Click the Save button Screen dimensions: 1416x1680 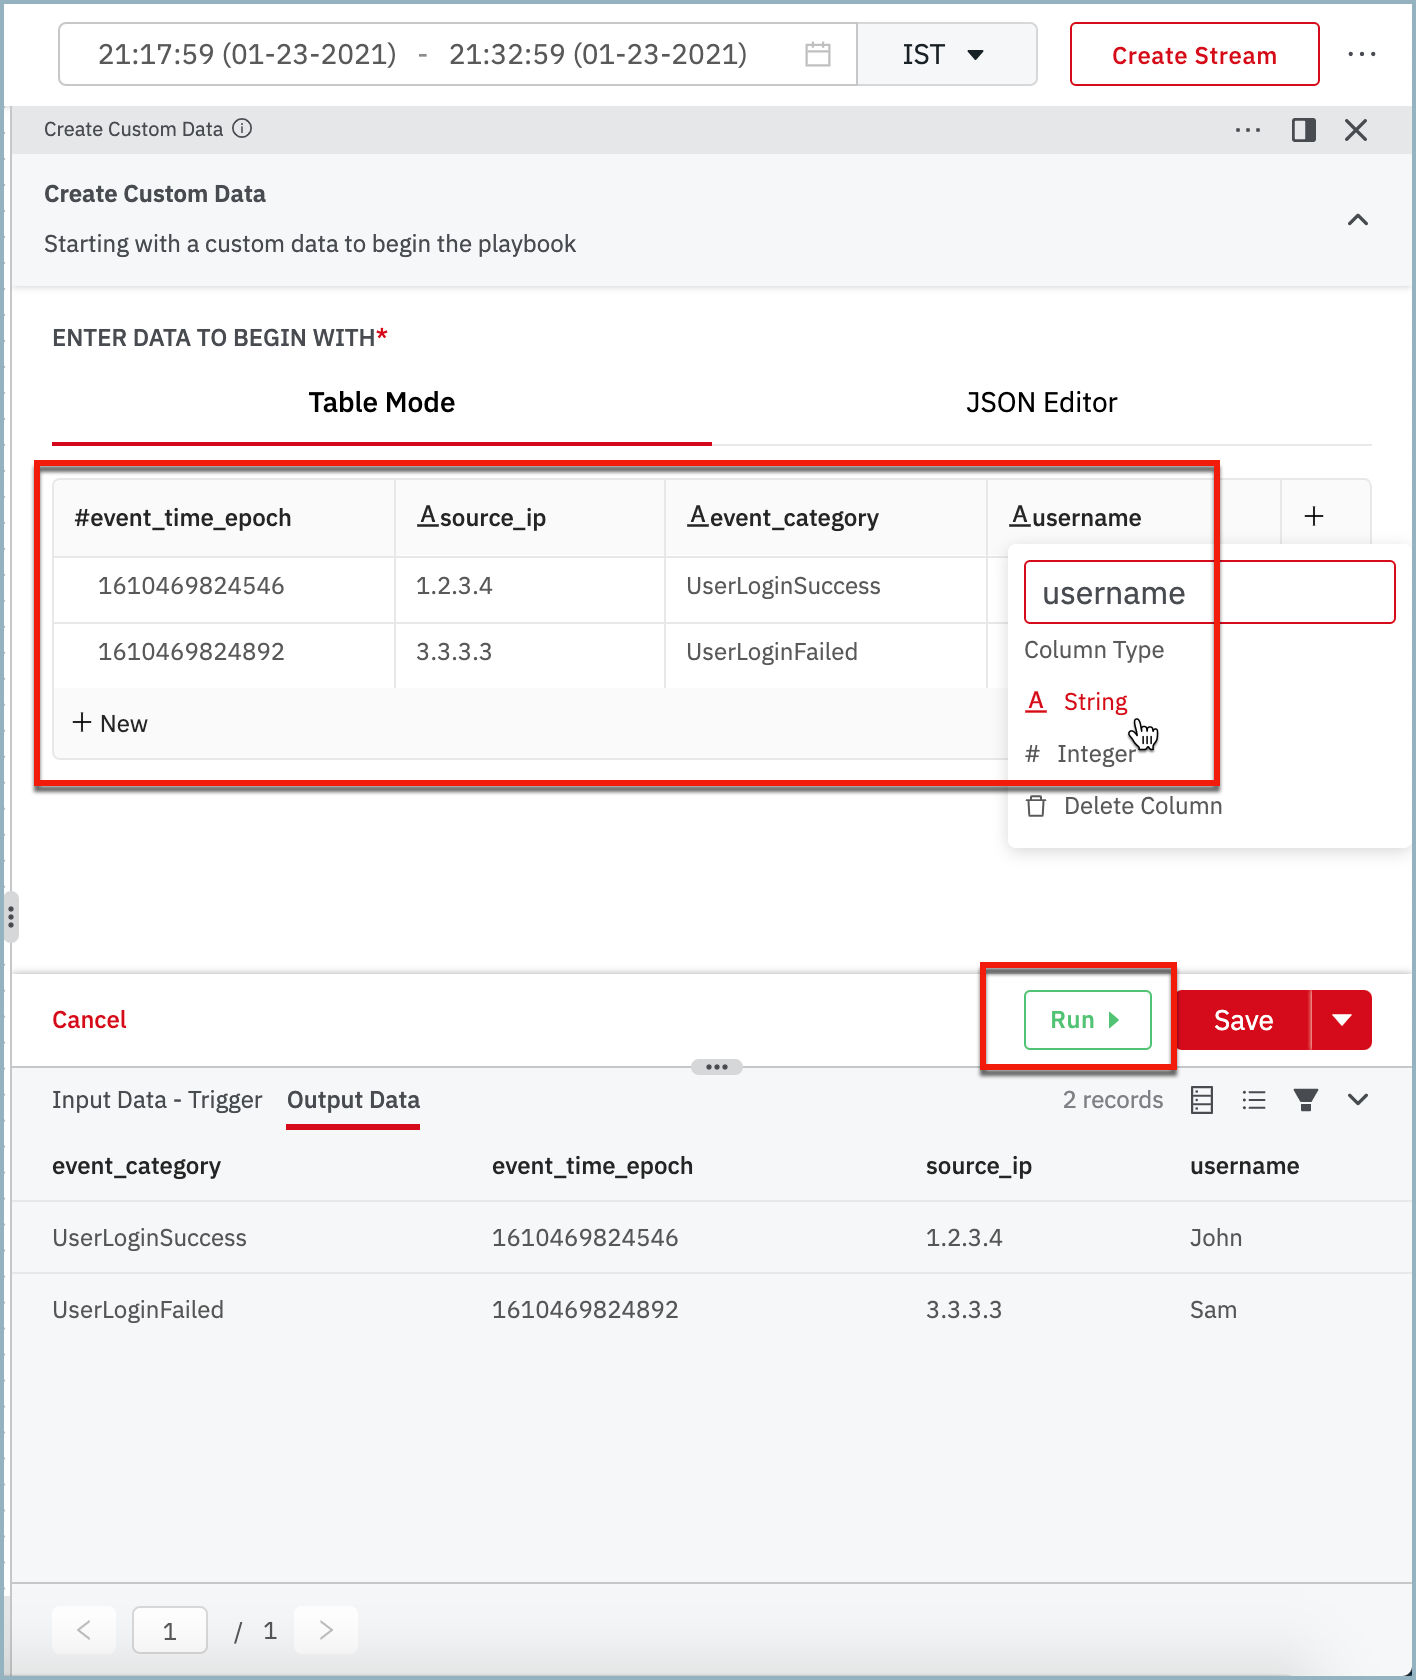pyautogui.click(x=1243, y=1020)
